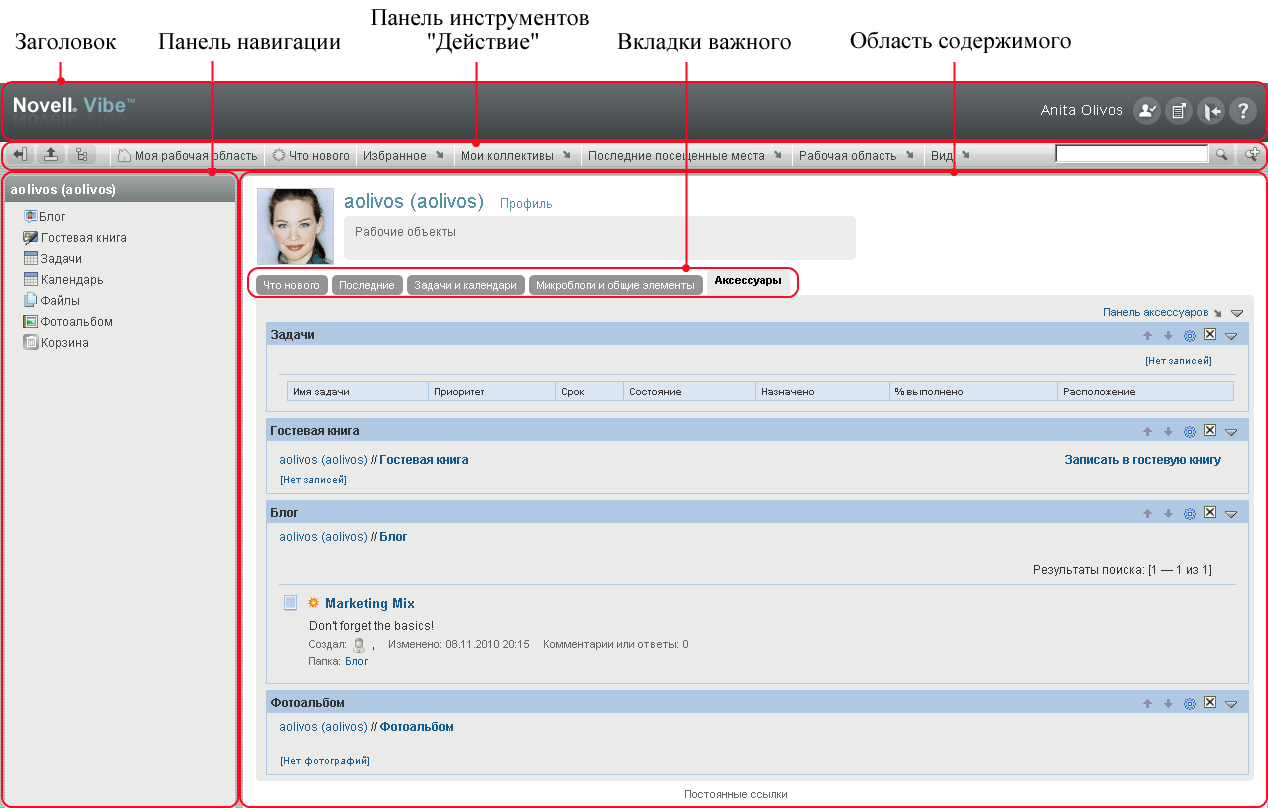Click Что нового in the action toolbar
The image size is (1268, 808).
[311, 156]
